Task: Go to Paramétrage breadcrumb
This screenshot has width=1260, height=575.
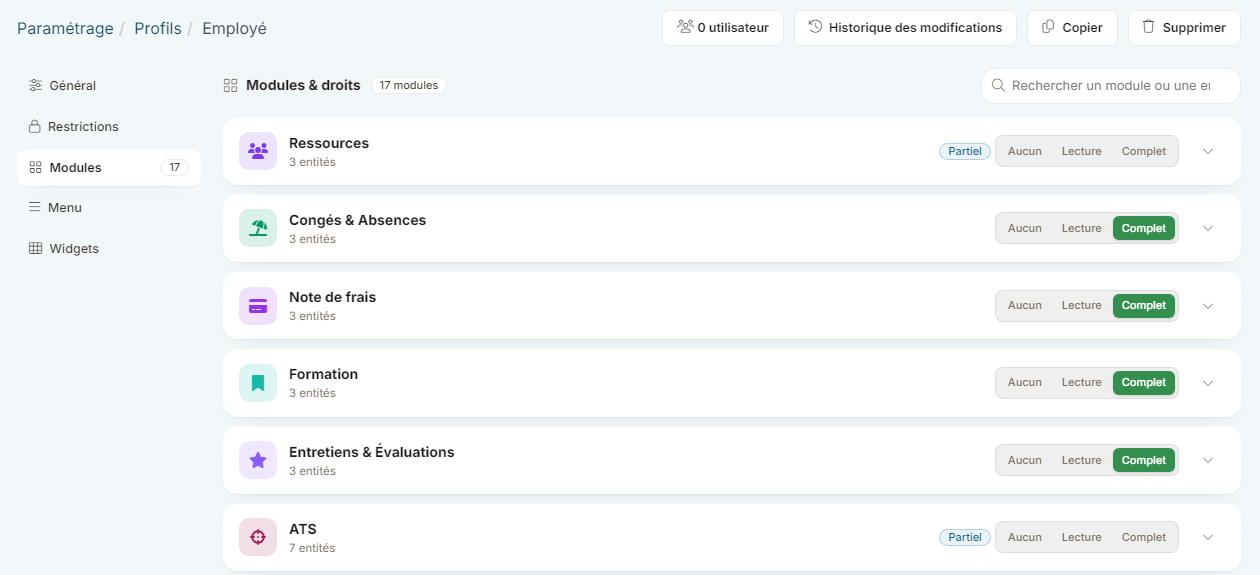Action: (x=65, y=28)
